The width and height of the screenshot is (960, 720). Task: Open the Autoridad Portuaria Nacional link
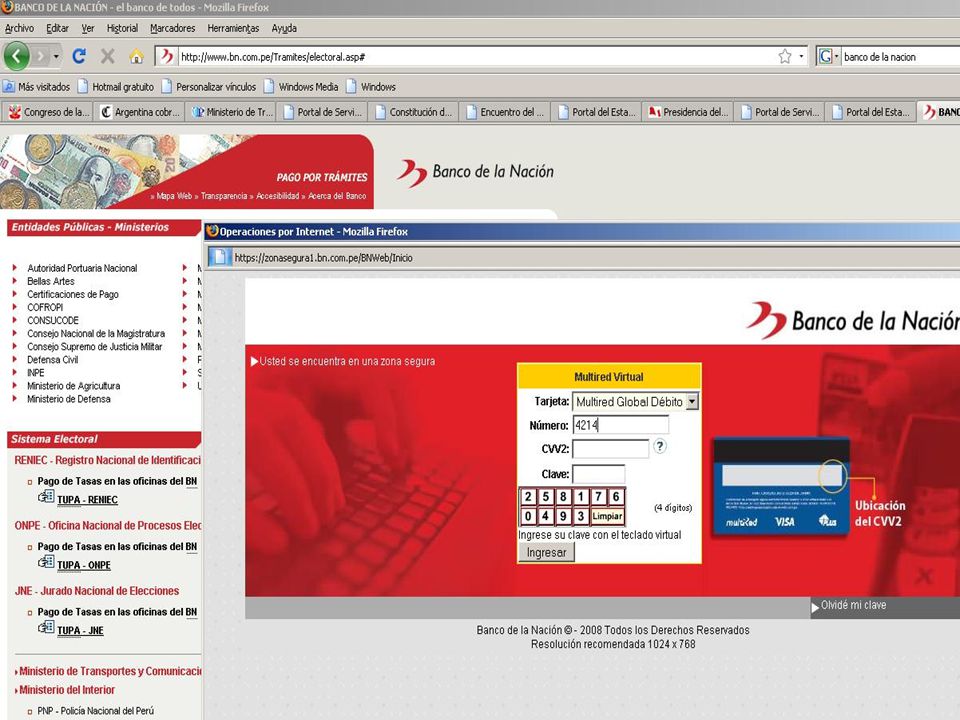tap(82, 268)
